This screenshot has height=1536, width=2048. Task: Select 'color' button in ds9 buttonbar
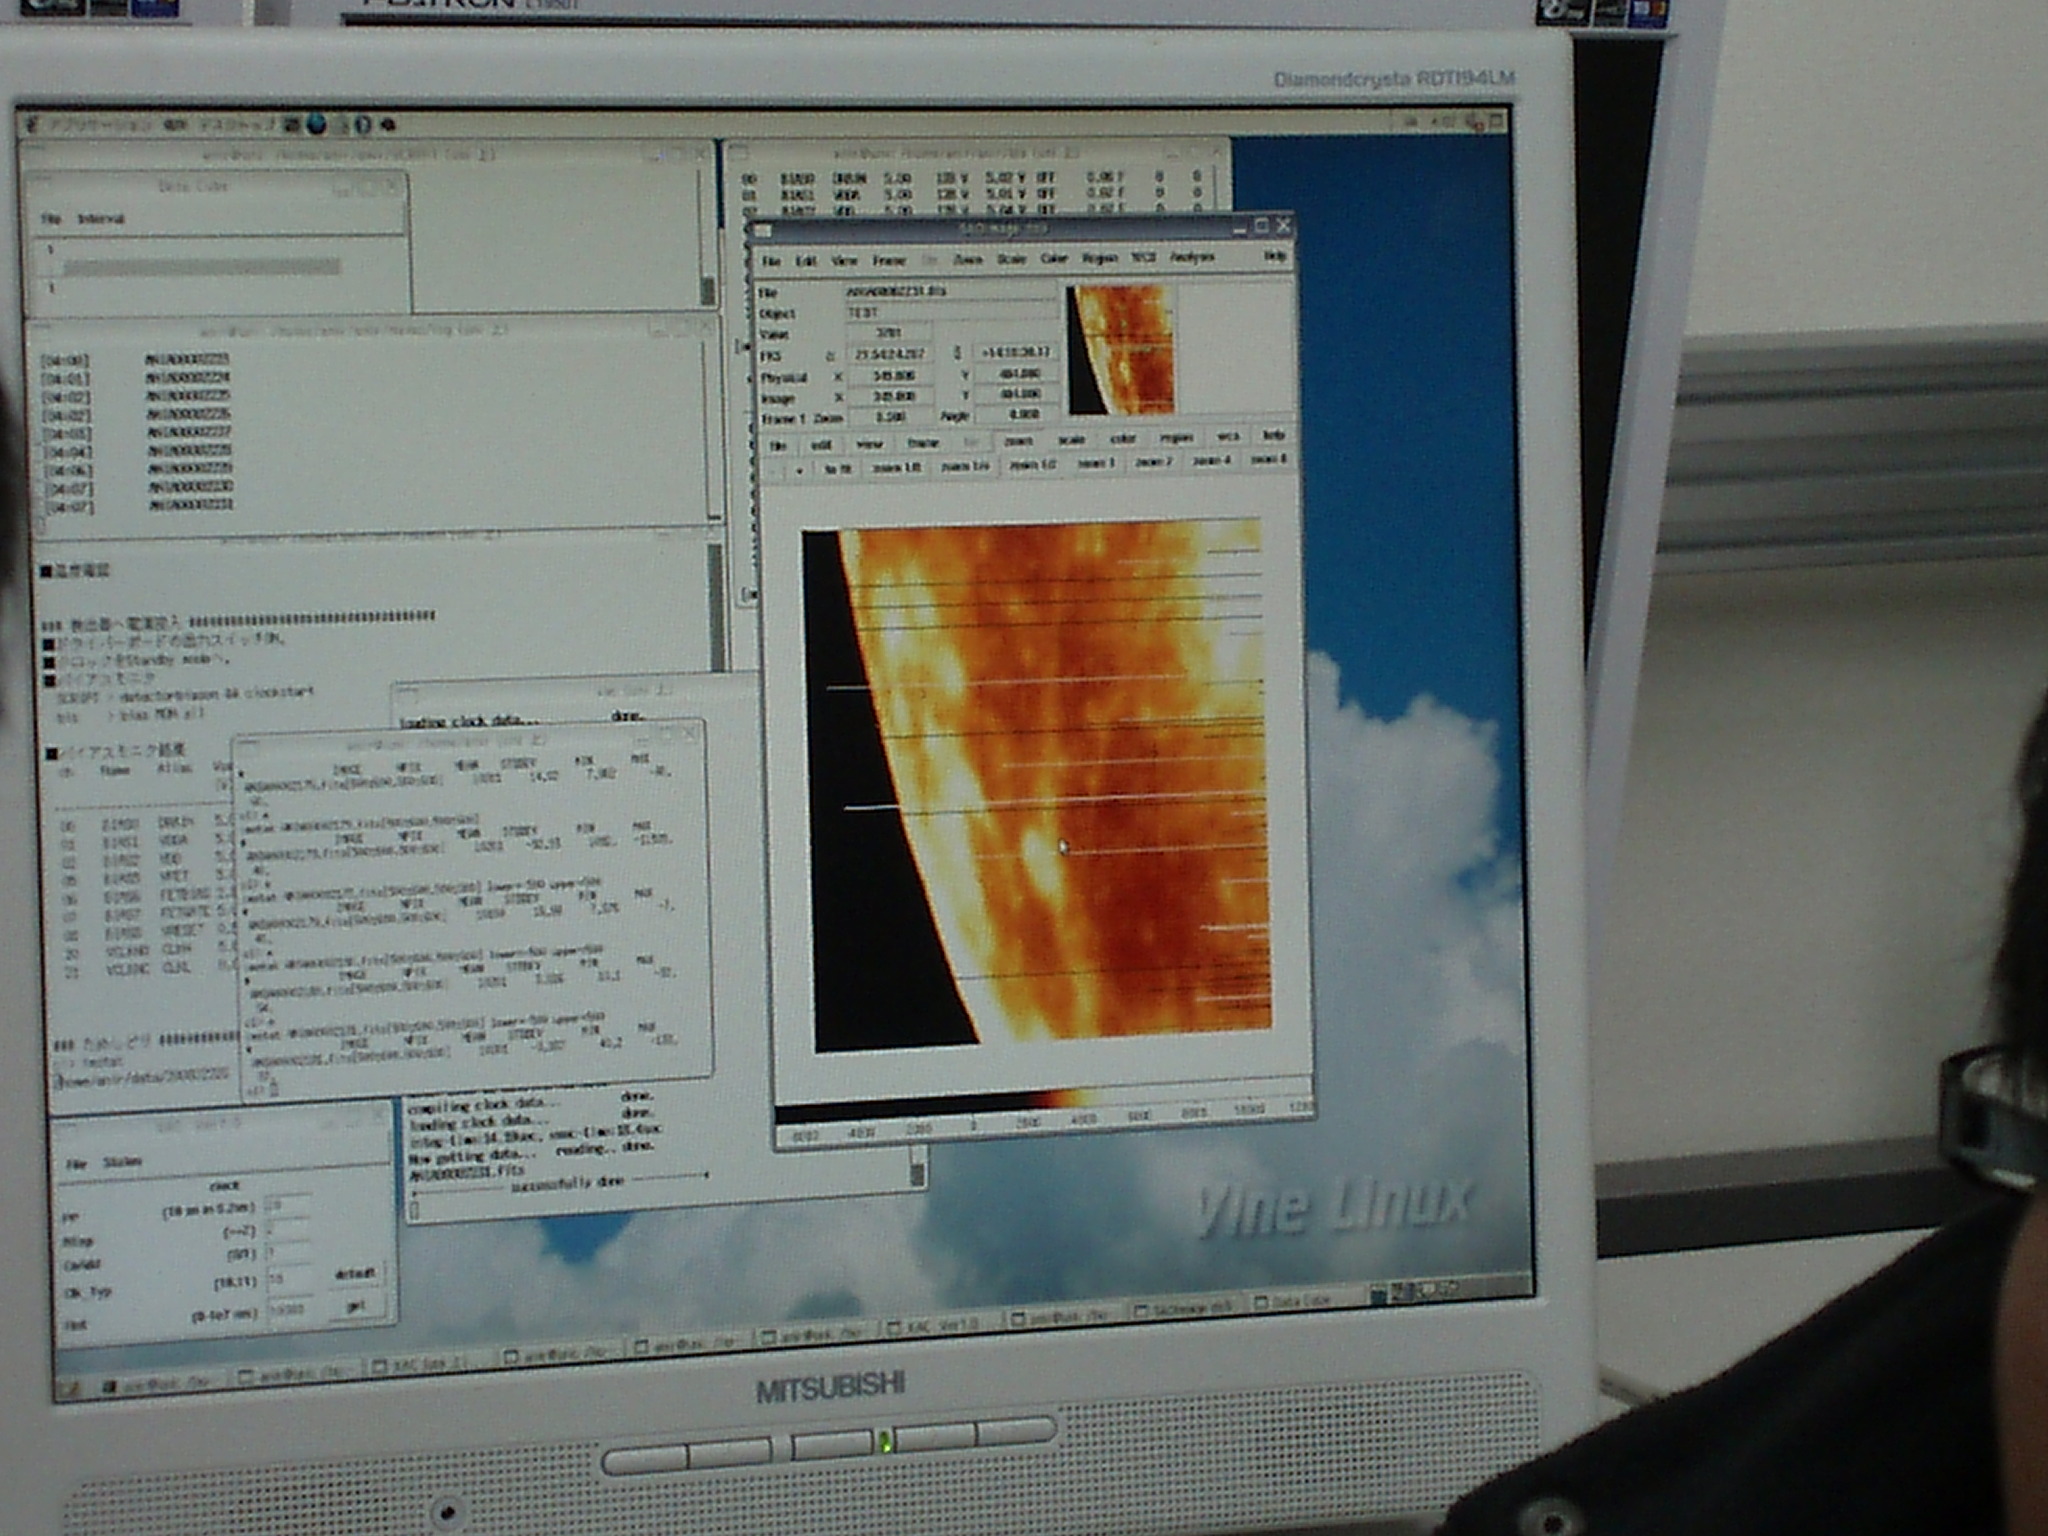coord(1123,438)
